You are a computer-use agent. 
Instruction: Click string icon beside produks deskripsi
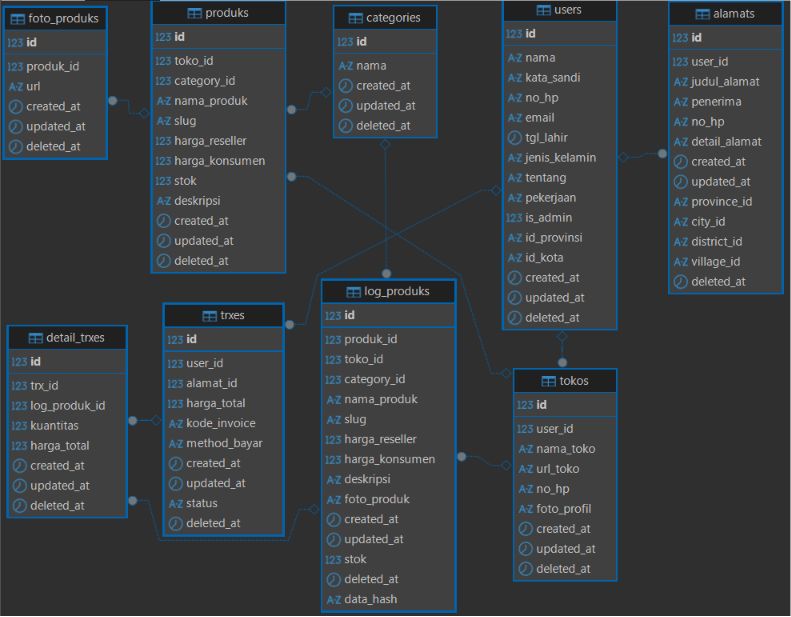pos(163,201)
